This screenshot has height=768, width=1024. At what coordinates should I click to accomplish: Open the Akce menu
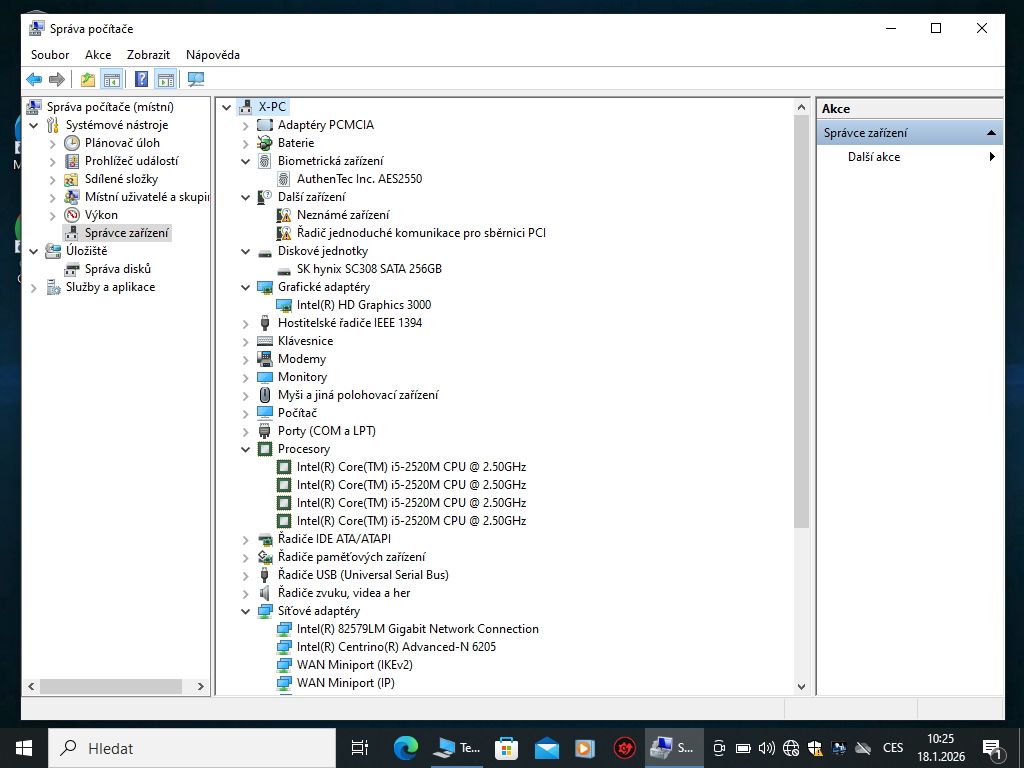point(97,55)
